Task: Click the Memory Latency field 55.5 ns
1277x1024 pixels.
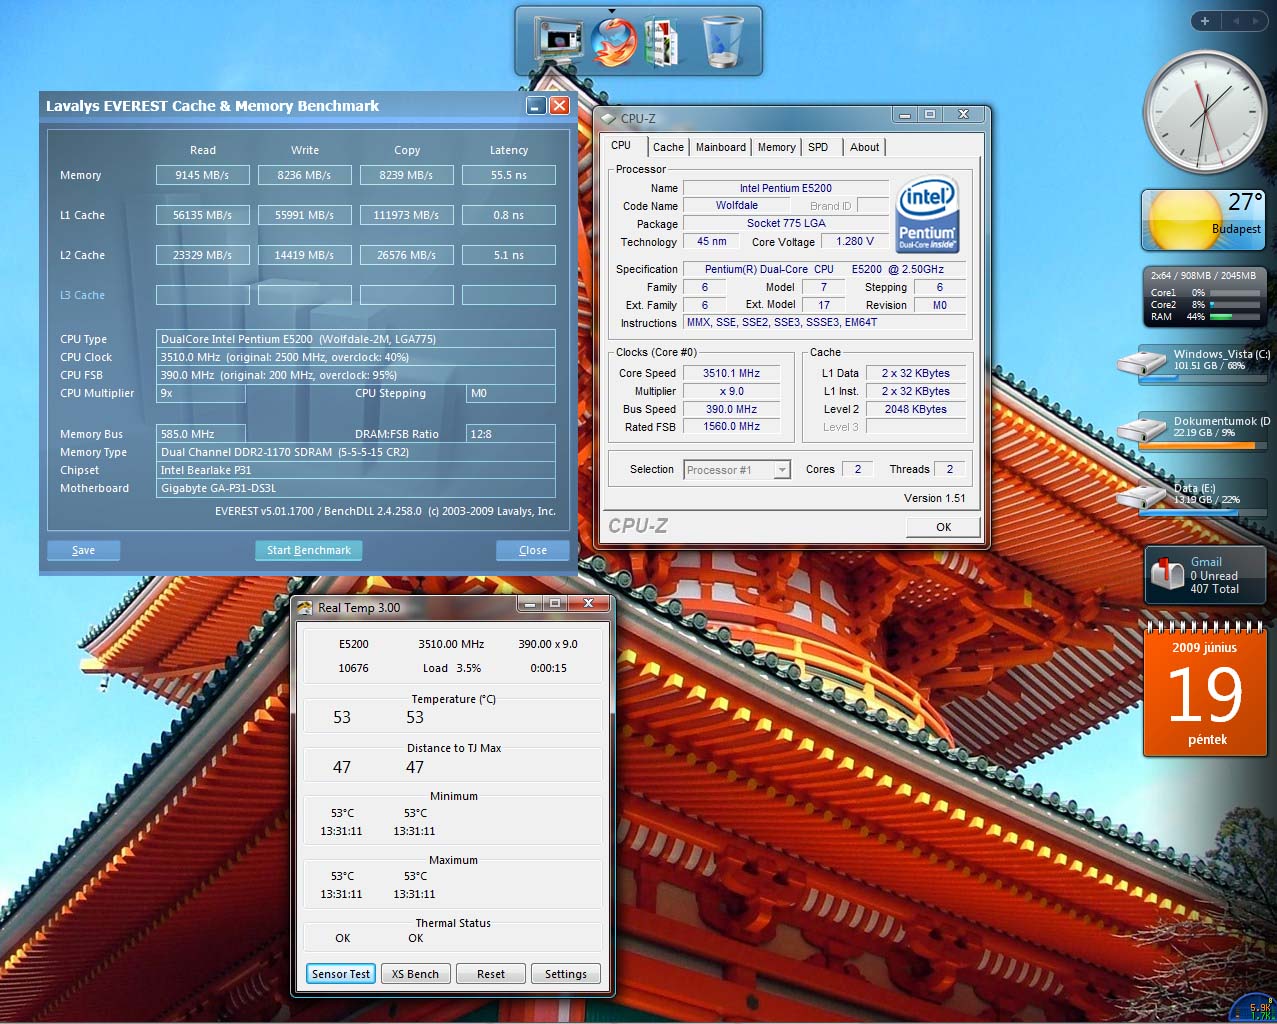Action: pyautogui.click(x=509, y=175)
